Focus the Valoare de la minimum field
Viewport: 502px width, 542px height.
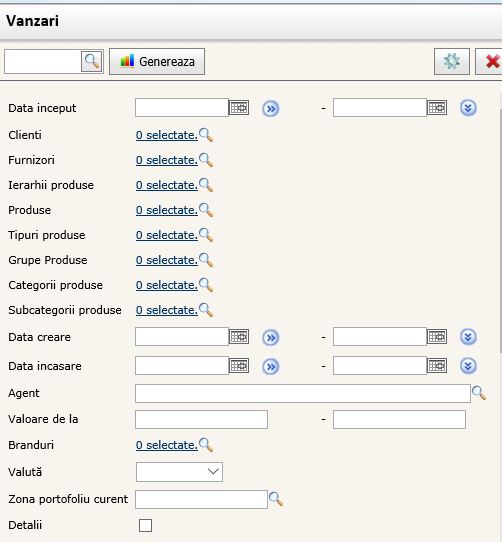click(201, 419)
